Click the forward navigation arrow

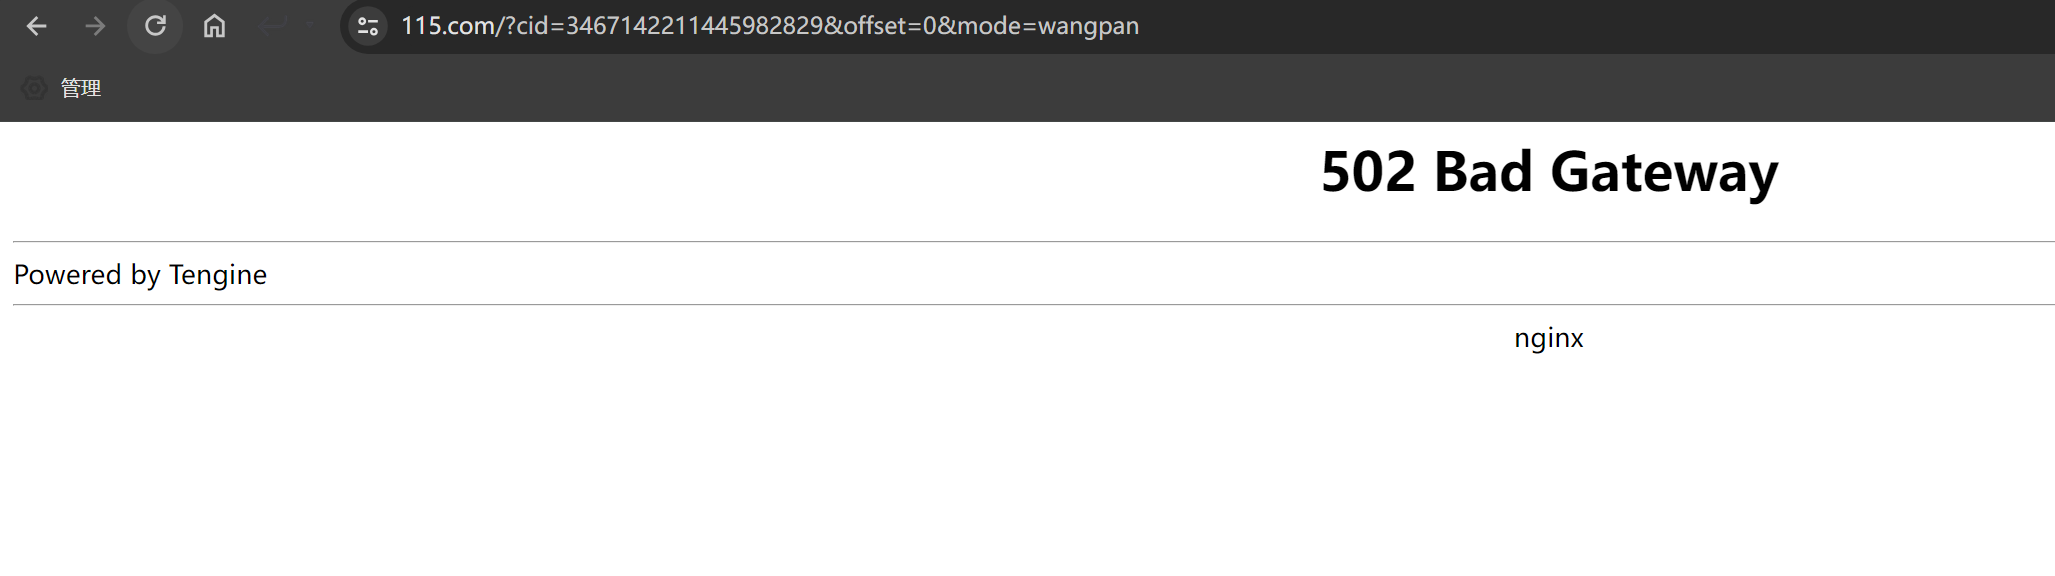(95, 26)
